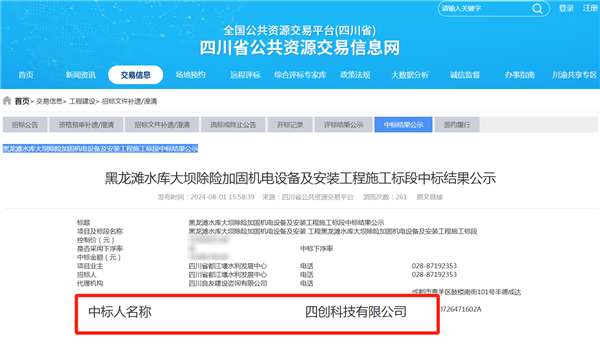
Task: Switch to 招标公告 tab
Action: click(x=25, y=125)
